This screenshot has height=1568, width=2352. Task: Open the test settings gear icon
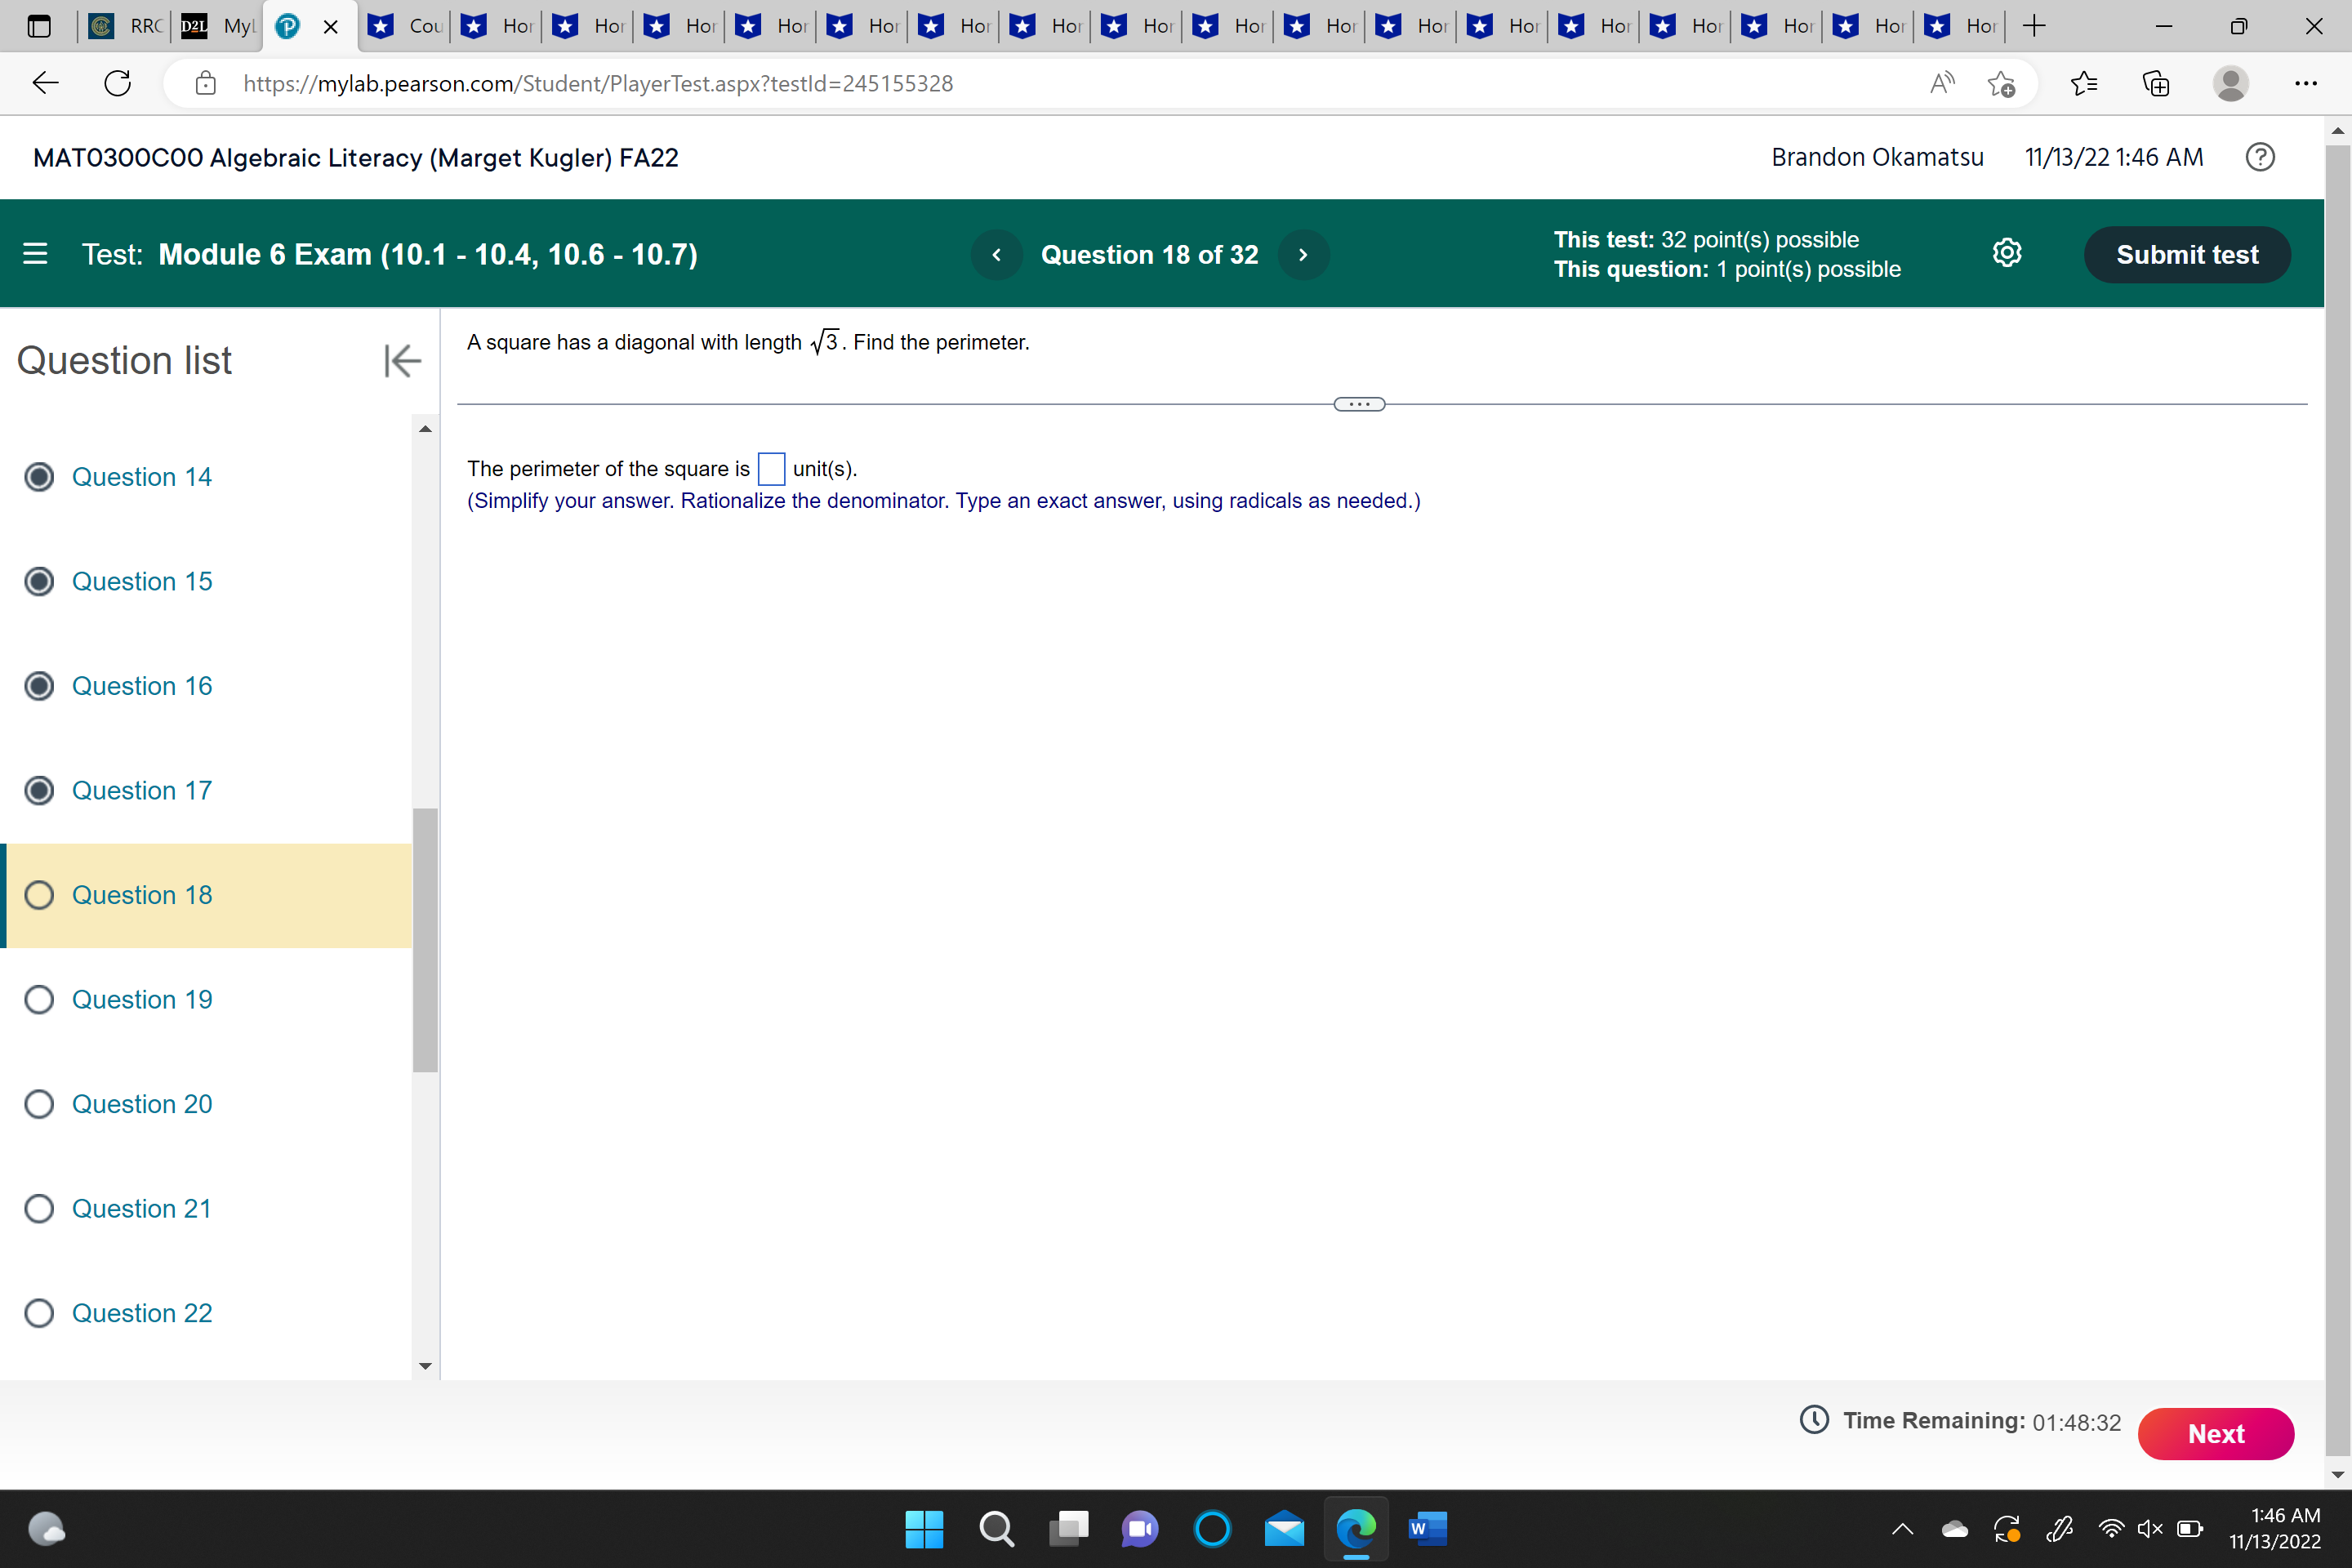2006,253
